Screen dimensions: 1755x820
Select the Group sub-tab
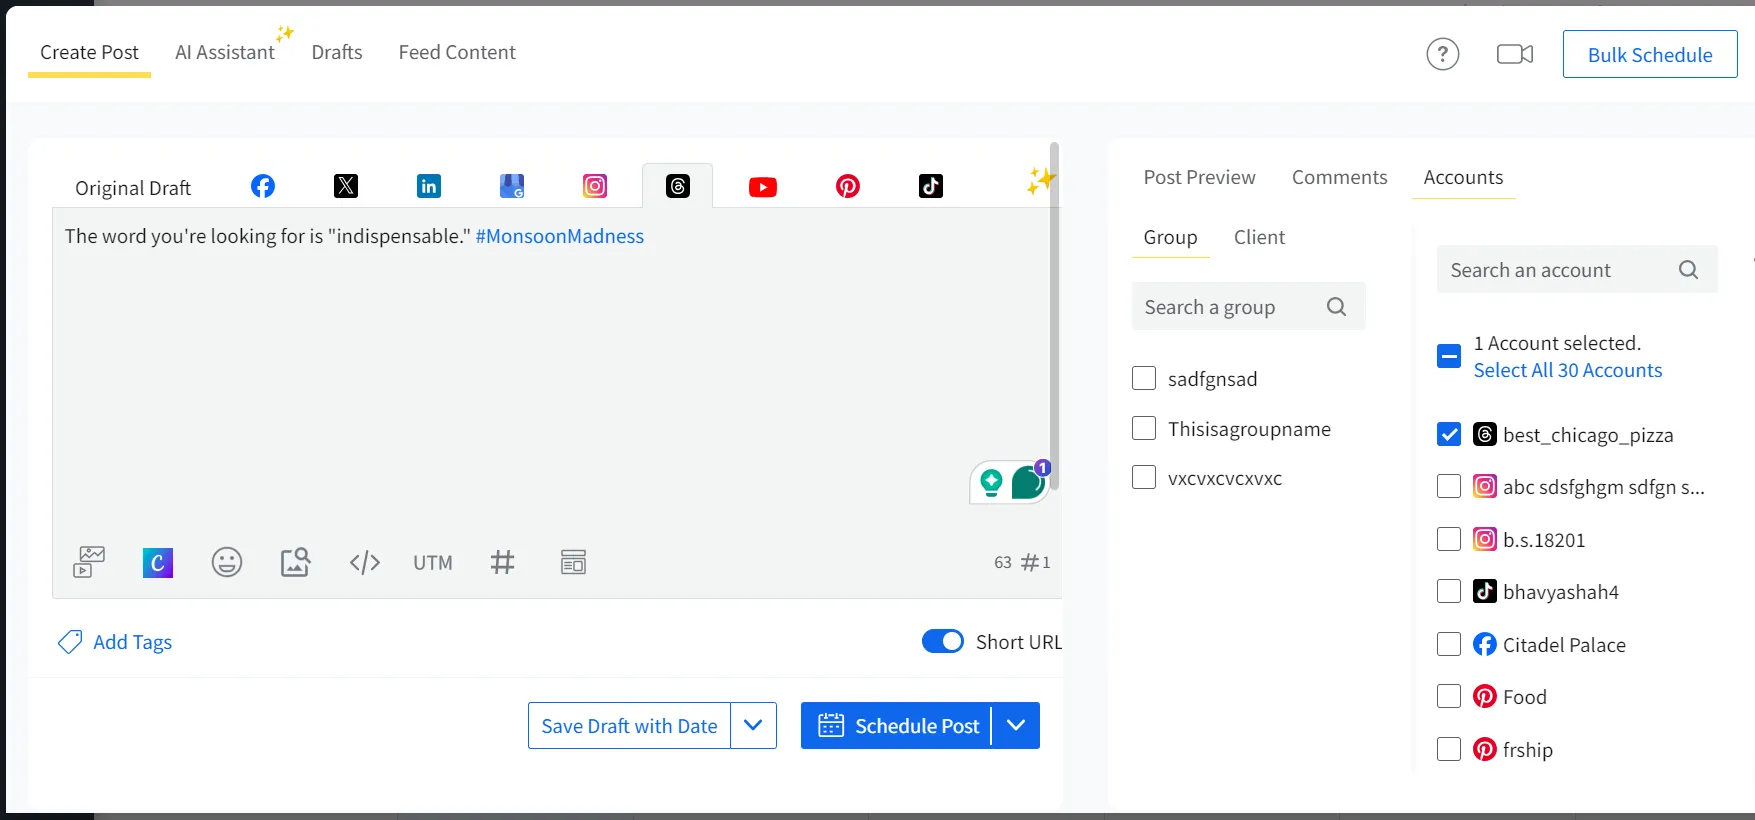pos(1170,238)
